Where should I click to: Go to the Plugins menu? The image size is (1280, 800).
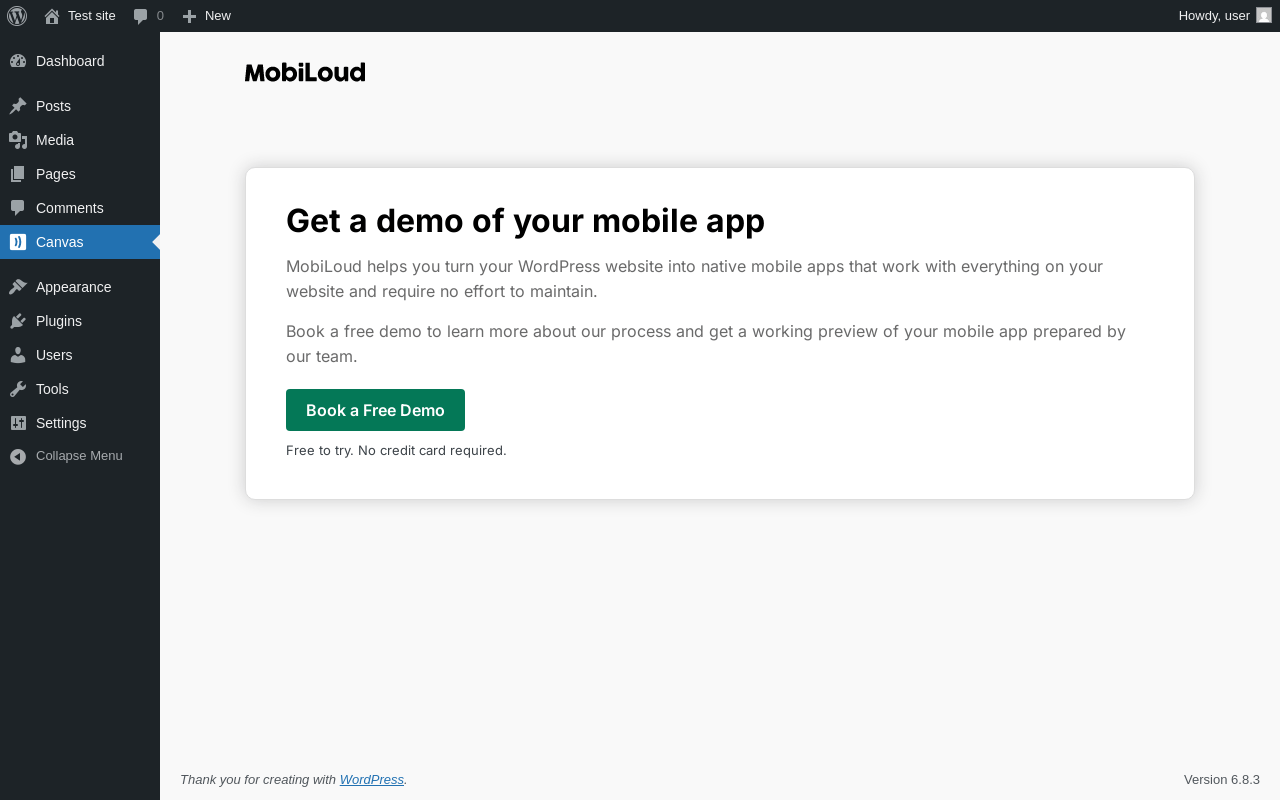point(80,321)
